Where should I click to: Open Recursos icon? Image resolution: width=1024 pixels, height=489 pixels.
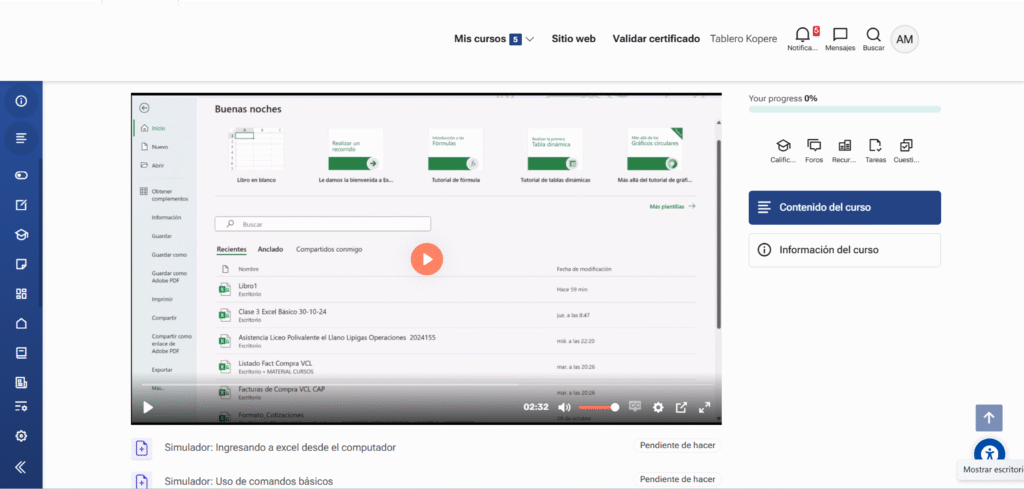pyautogui.click(x=844, y=151)
